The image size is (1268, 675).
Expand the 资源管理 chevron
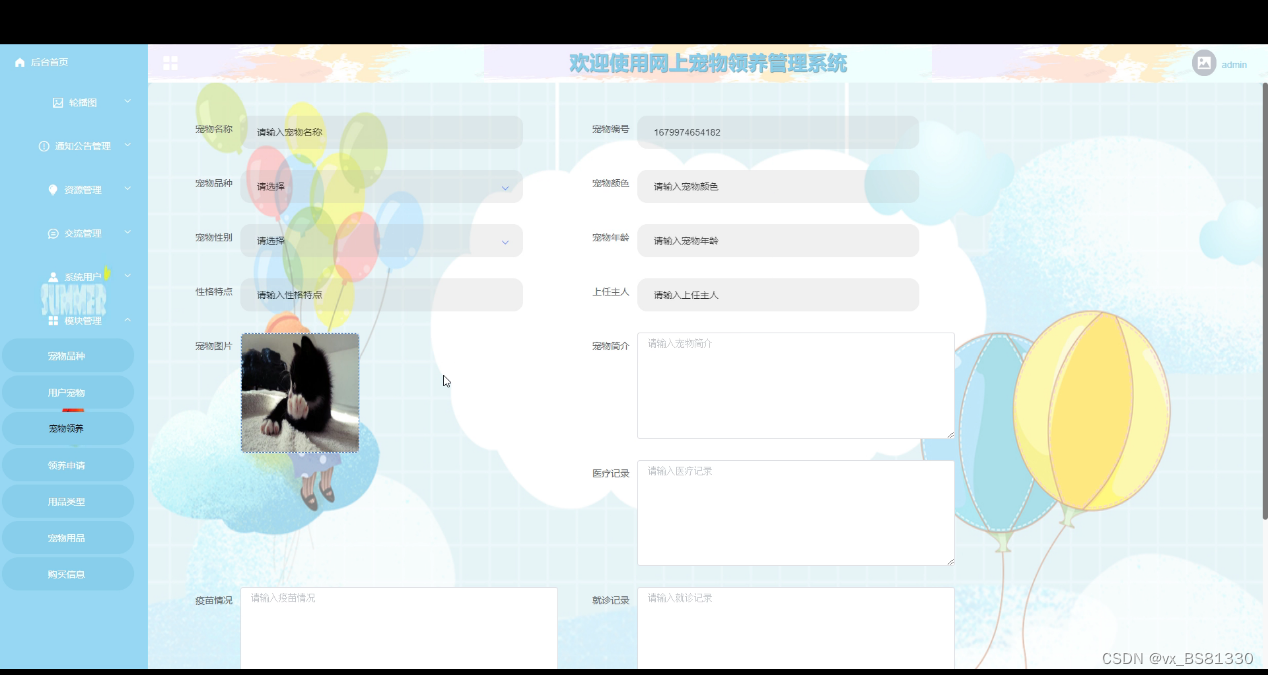click(128, 188)
